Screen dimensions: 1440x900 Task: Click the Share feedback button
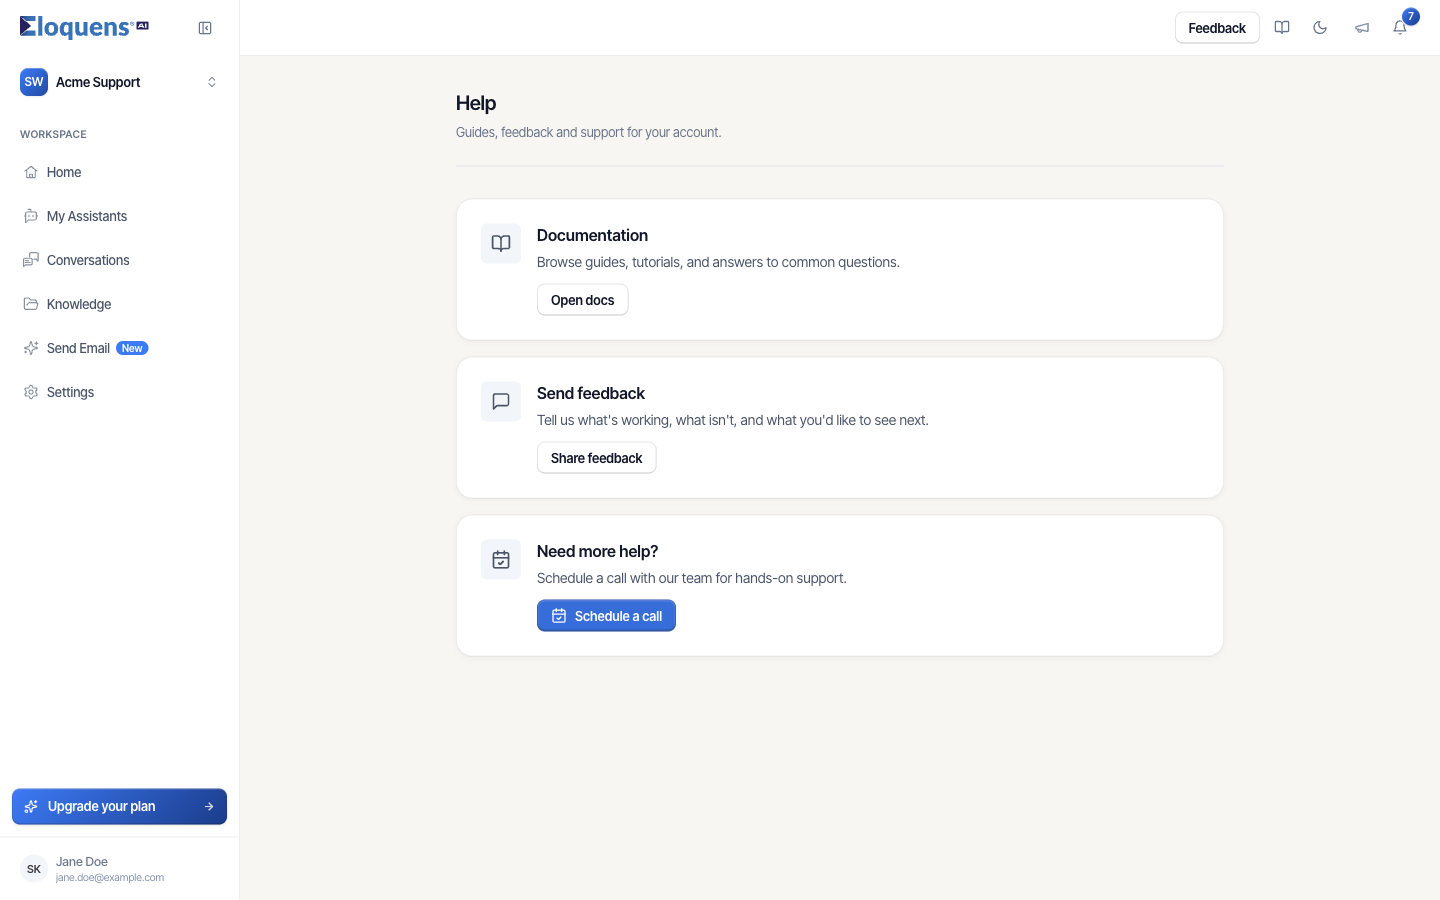pos(597,458)
